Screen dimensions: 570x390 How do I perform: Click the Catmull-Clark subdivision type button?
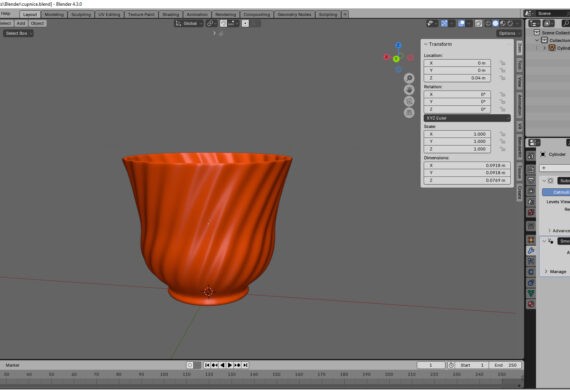tap(556, 192)
